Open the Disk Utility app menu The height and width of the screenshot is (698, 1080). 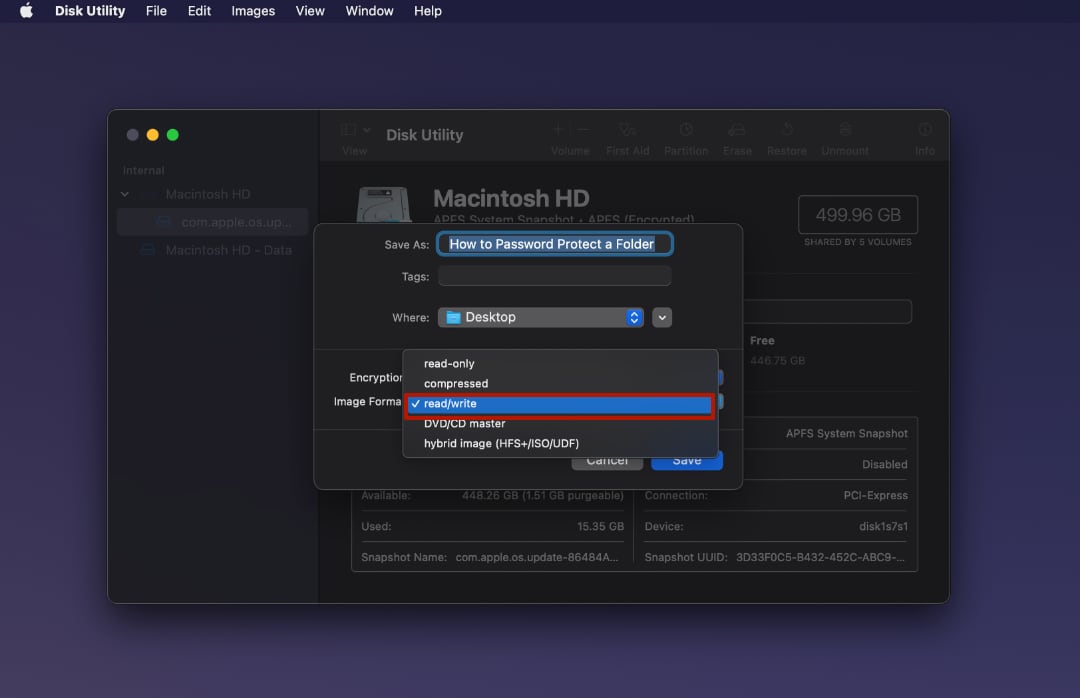click(x=90, y=11)
